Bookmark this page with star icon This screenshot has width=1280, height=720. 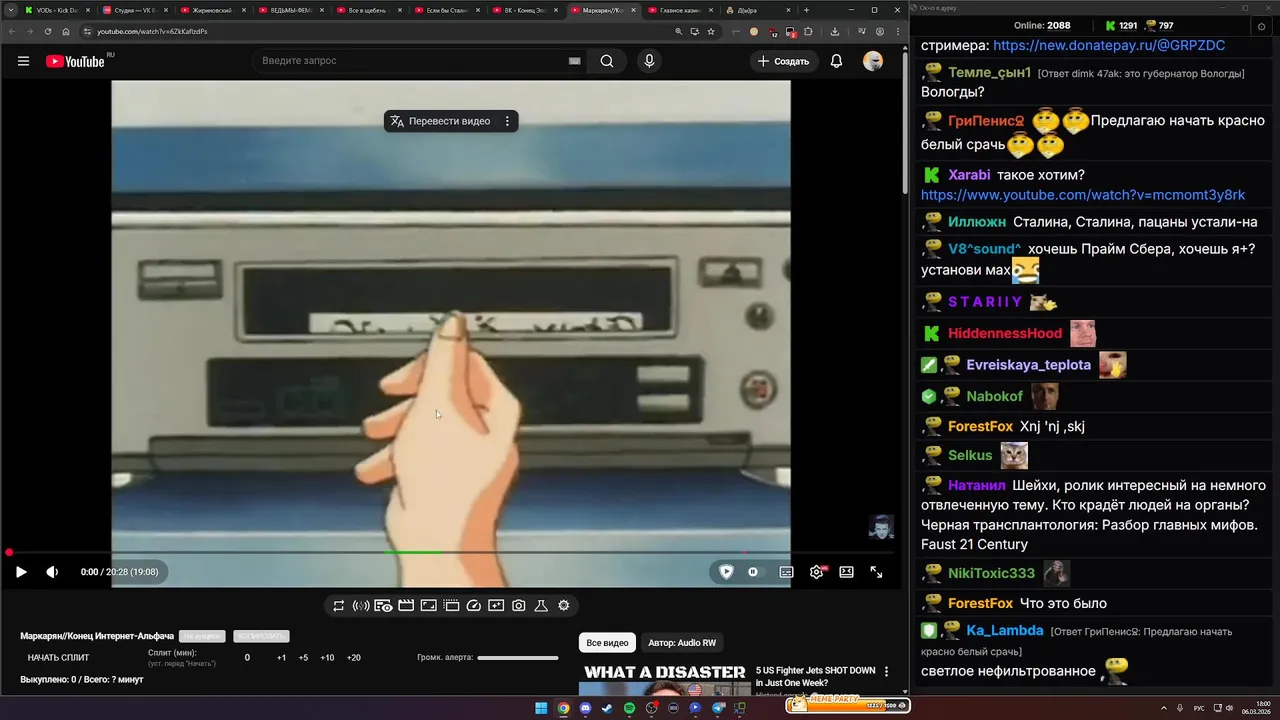[711, 31]
